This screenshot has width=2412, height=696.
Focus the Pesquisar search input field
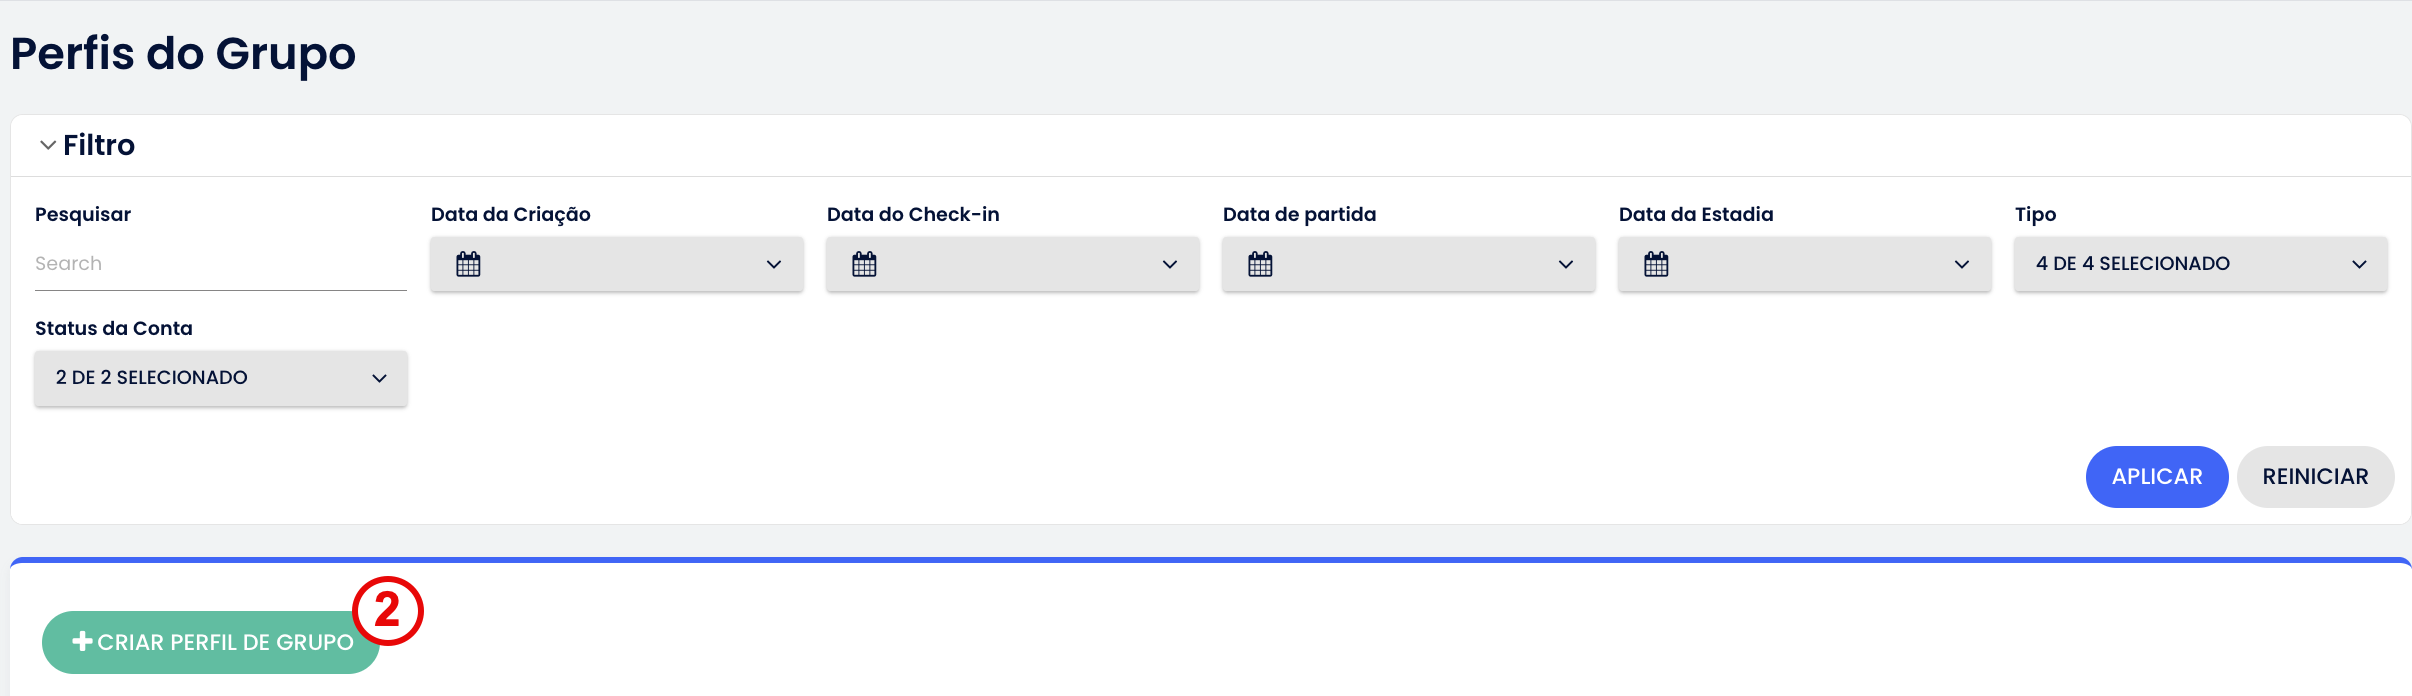220,264
